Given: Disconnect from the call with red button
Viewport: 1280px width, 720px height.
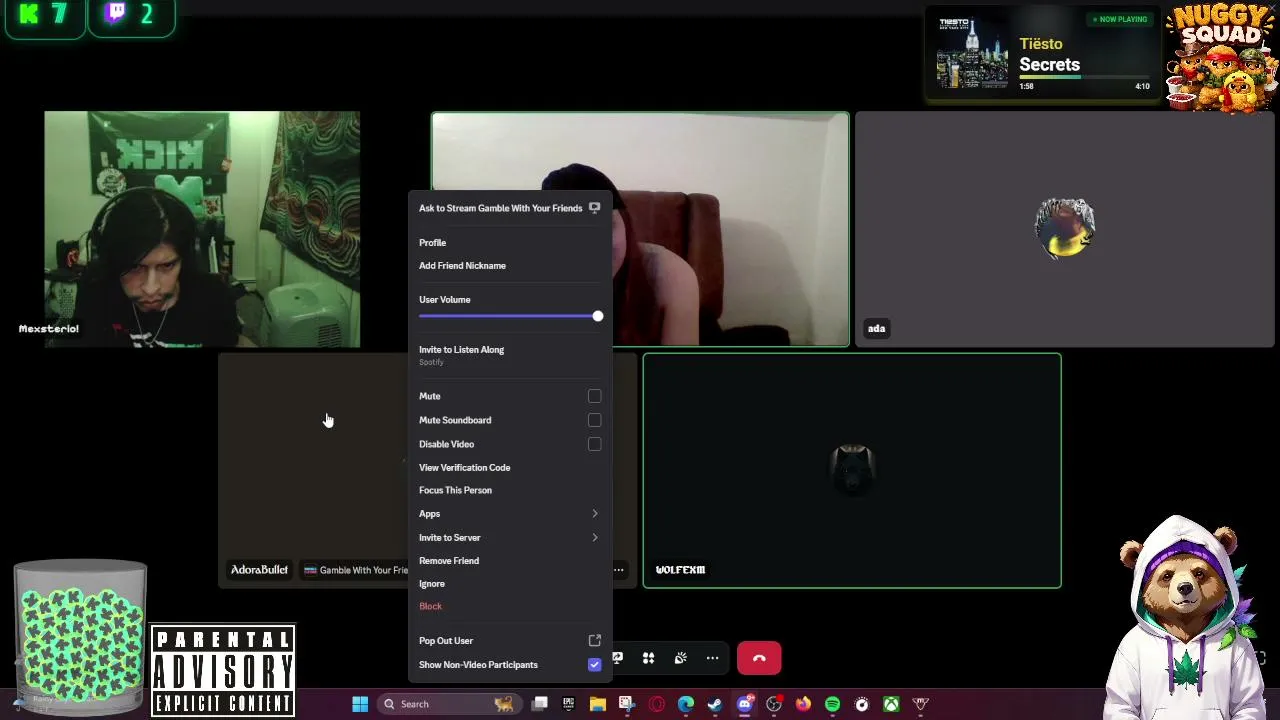Looking at the screenshot, I should click(759, 658).
